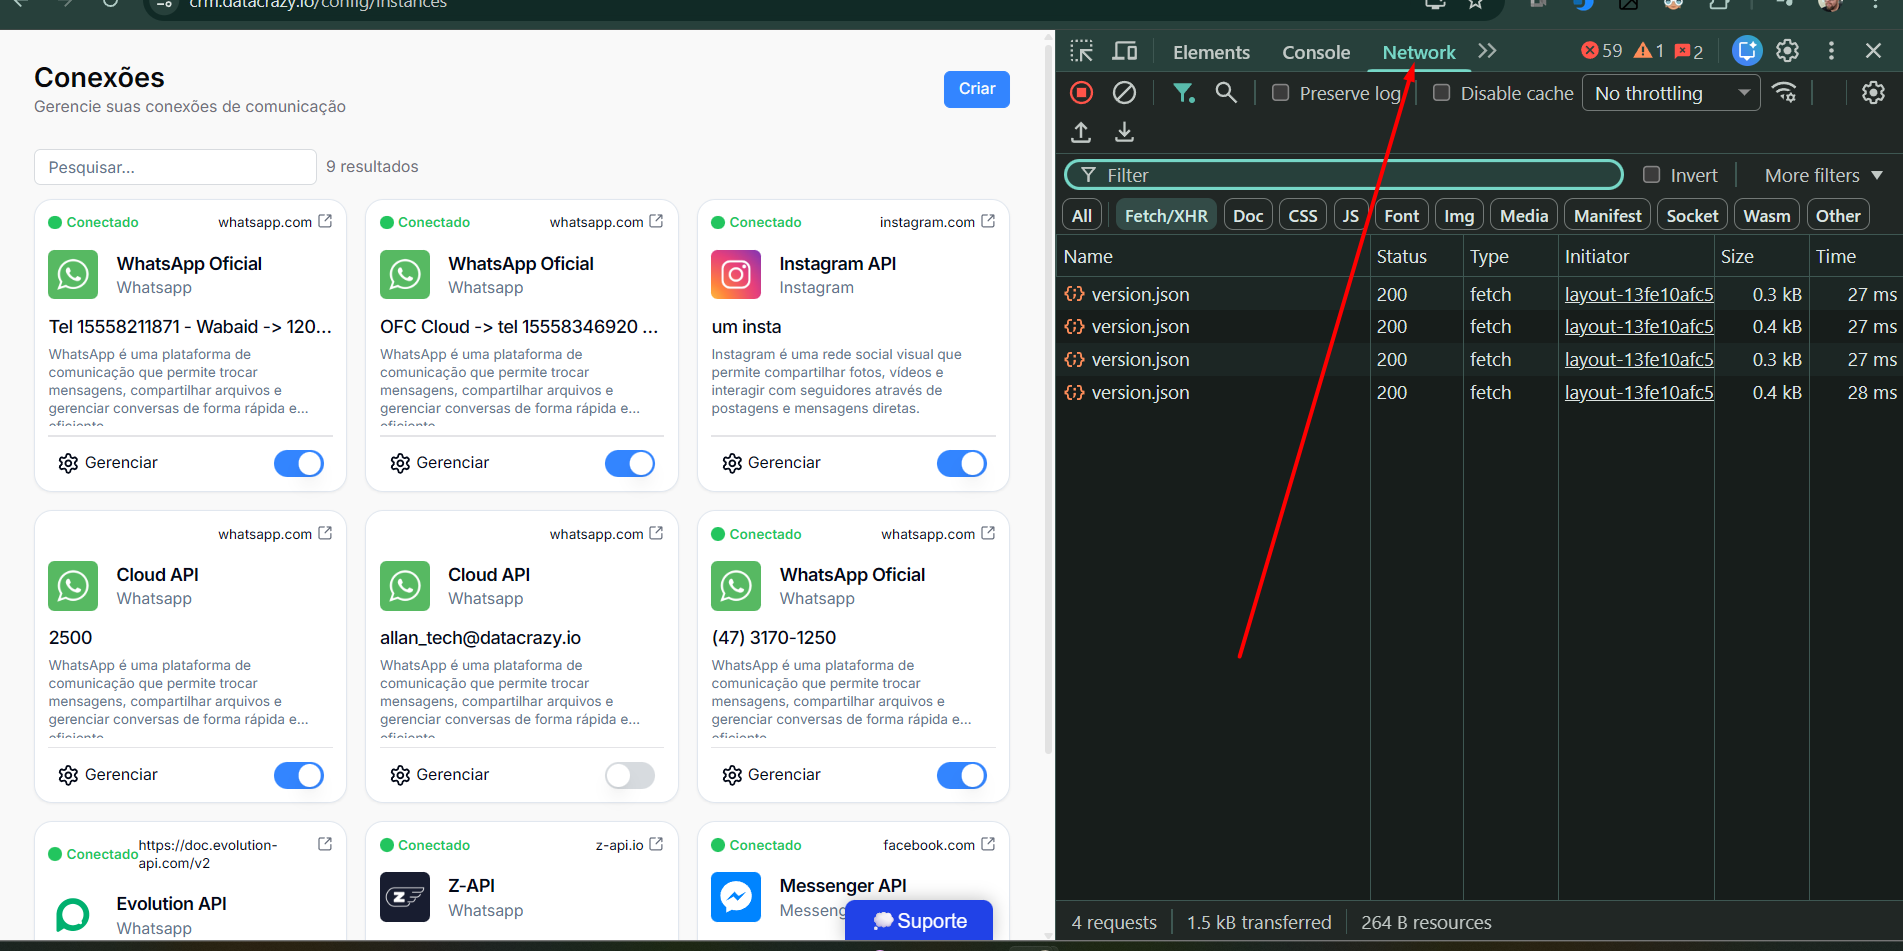Filter requests by CSS type
Screen dimensions: 1903x951
pos(1303,215)
